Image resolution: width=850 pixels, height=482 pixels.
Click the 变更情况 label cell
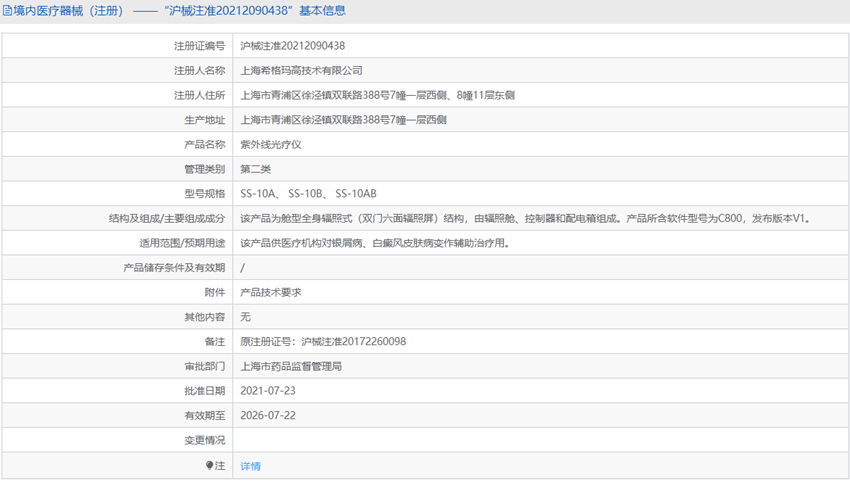[x=117, y=440]
